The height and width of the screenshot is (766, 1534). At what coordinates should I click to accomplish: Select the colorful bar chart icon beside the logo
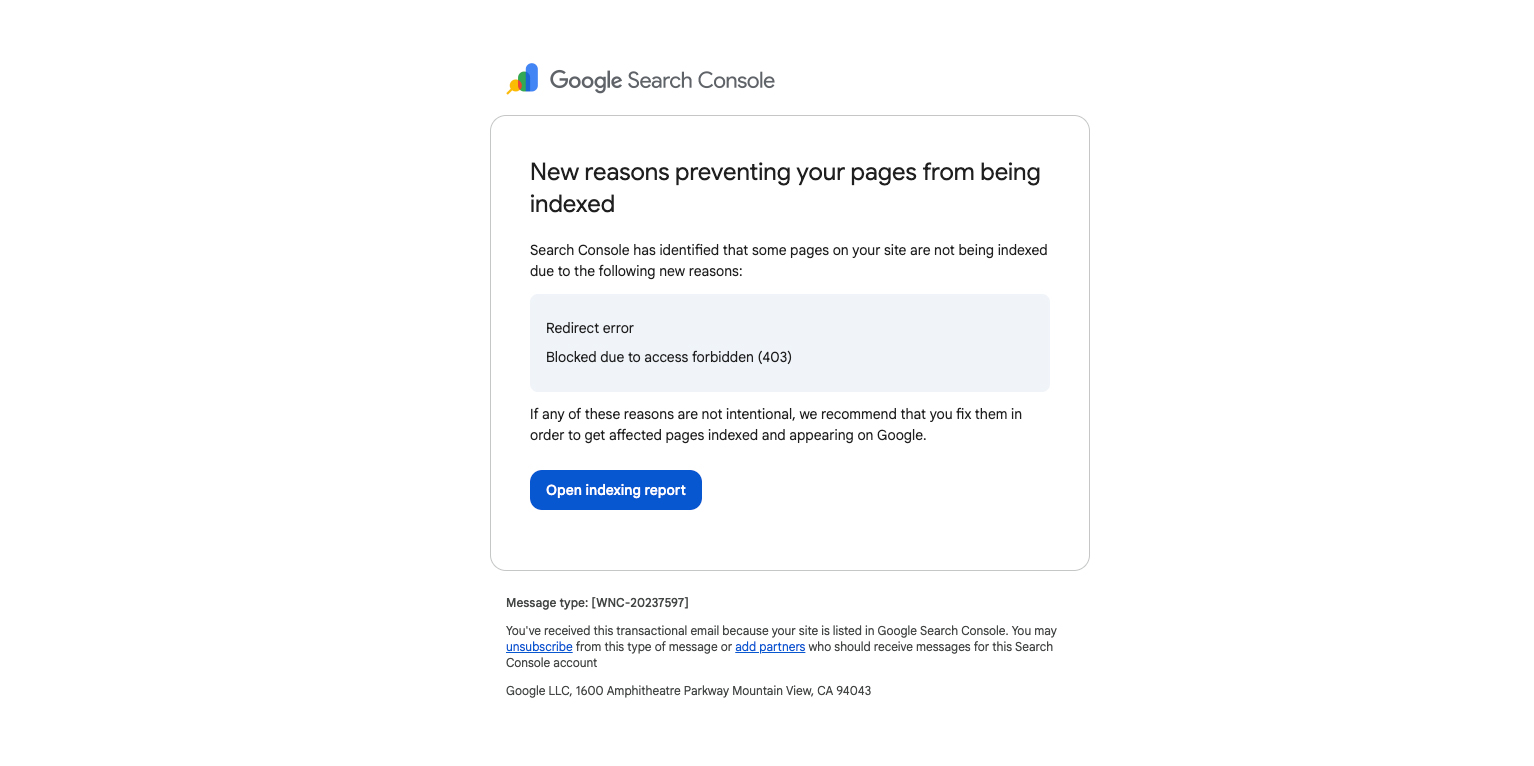pos(522,79)
